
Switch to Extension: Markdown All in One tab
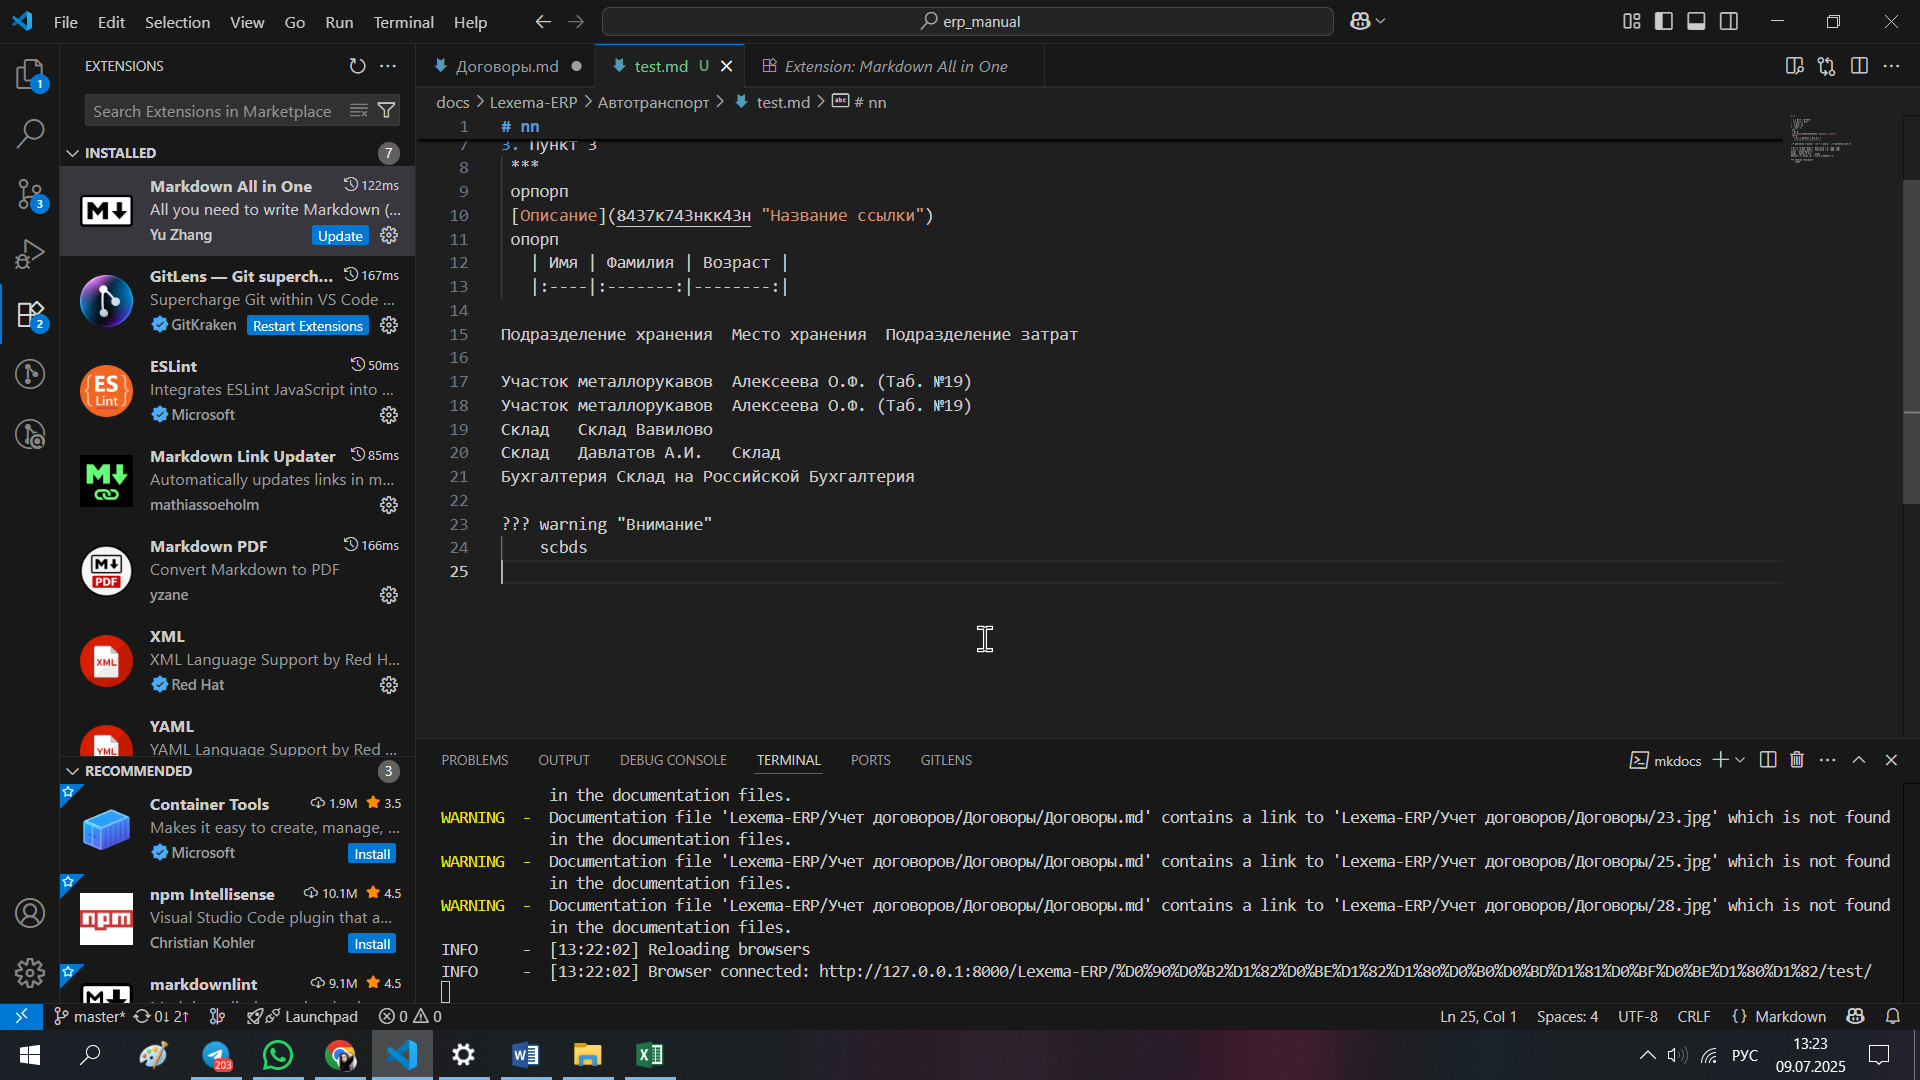[x=895, y=66]
